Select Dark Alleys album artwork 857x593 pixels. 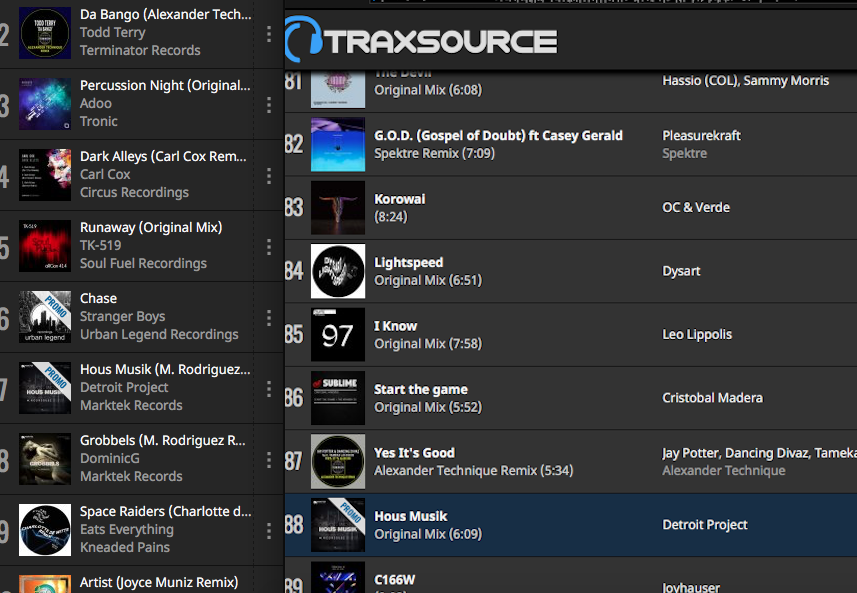click(45, 175)
